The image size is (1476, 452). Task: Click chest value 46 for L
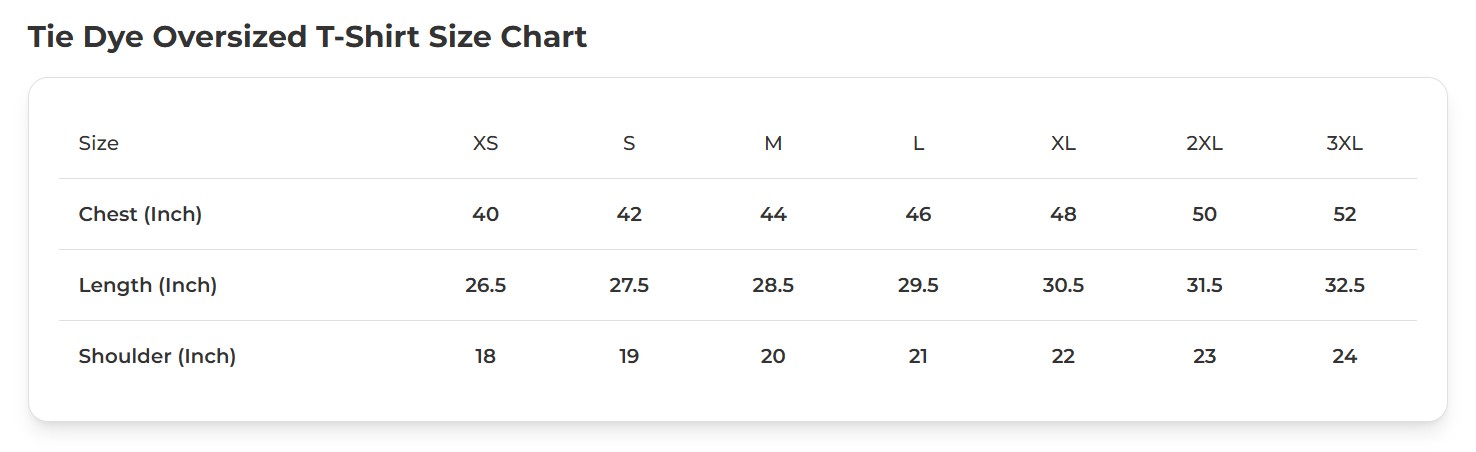(x=918, y=214)
